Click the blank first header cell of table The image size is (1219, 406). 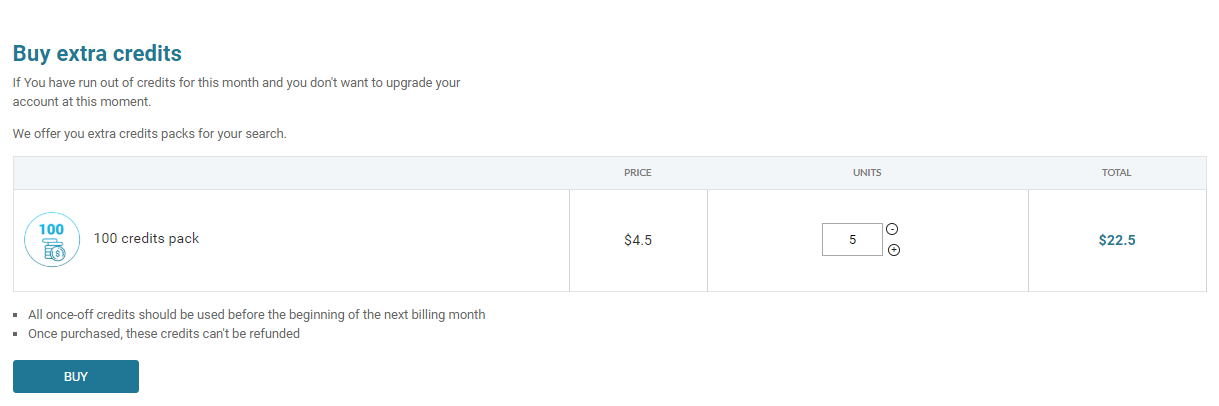click(291, 173)
